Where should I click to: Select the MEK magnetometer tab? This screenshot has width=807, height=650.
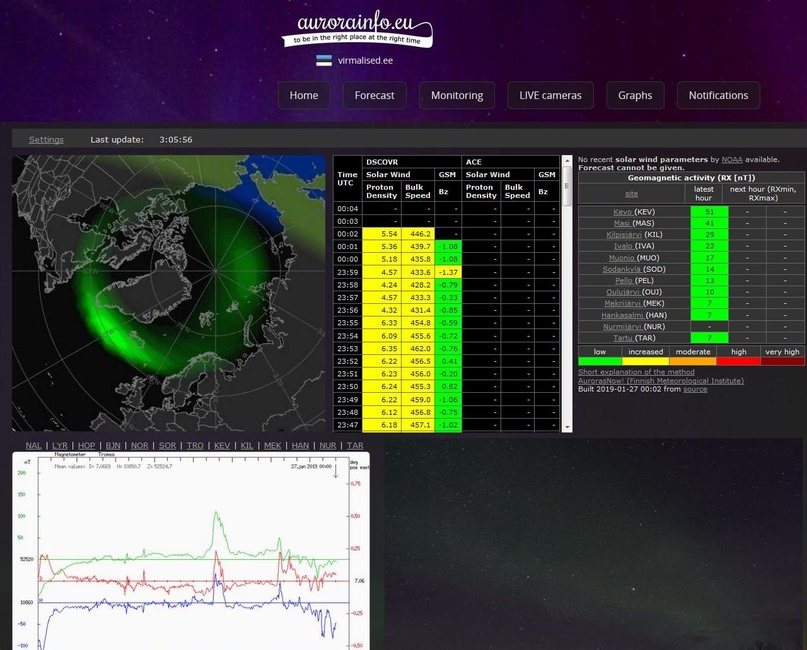pyautogui.click(x=272, y=446)
